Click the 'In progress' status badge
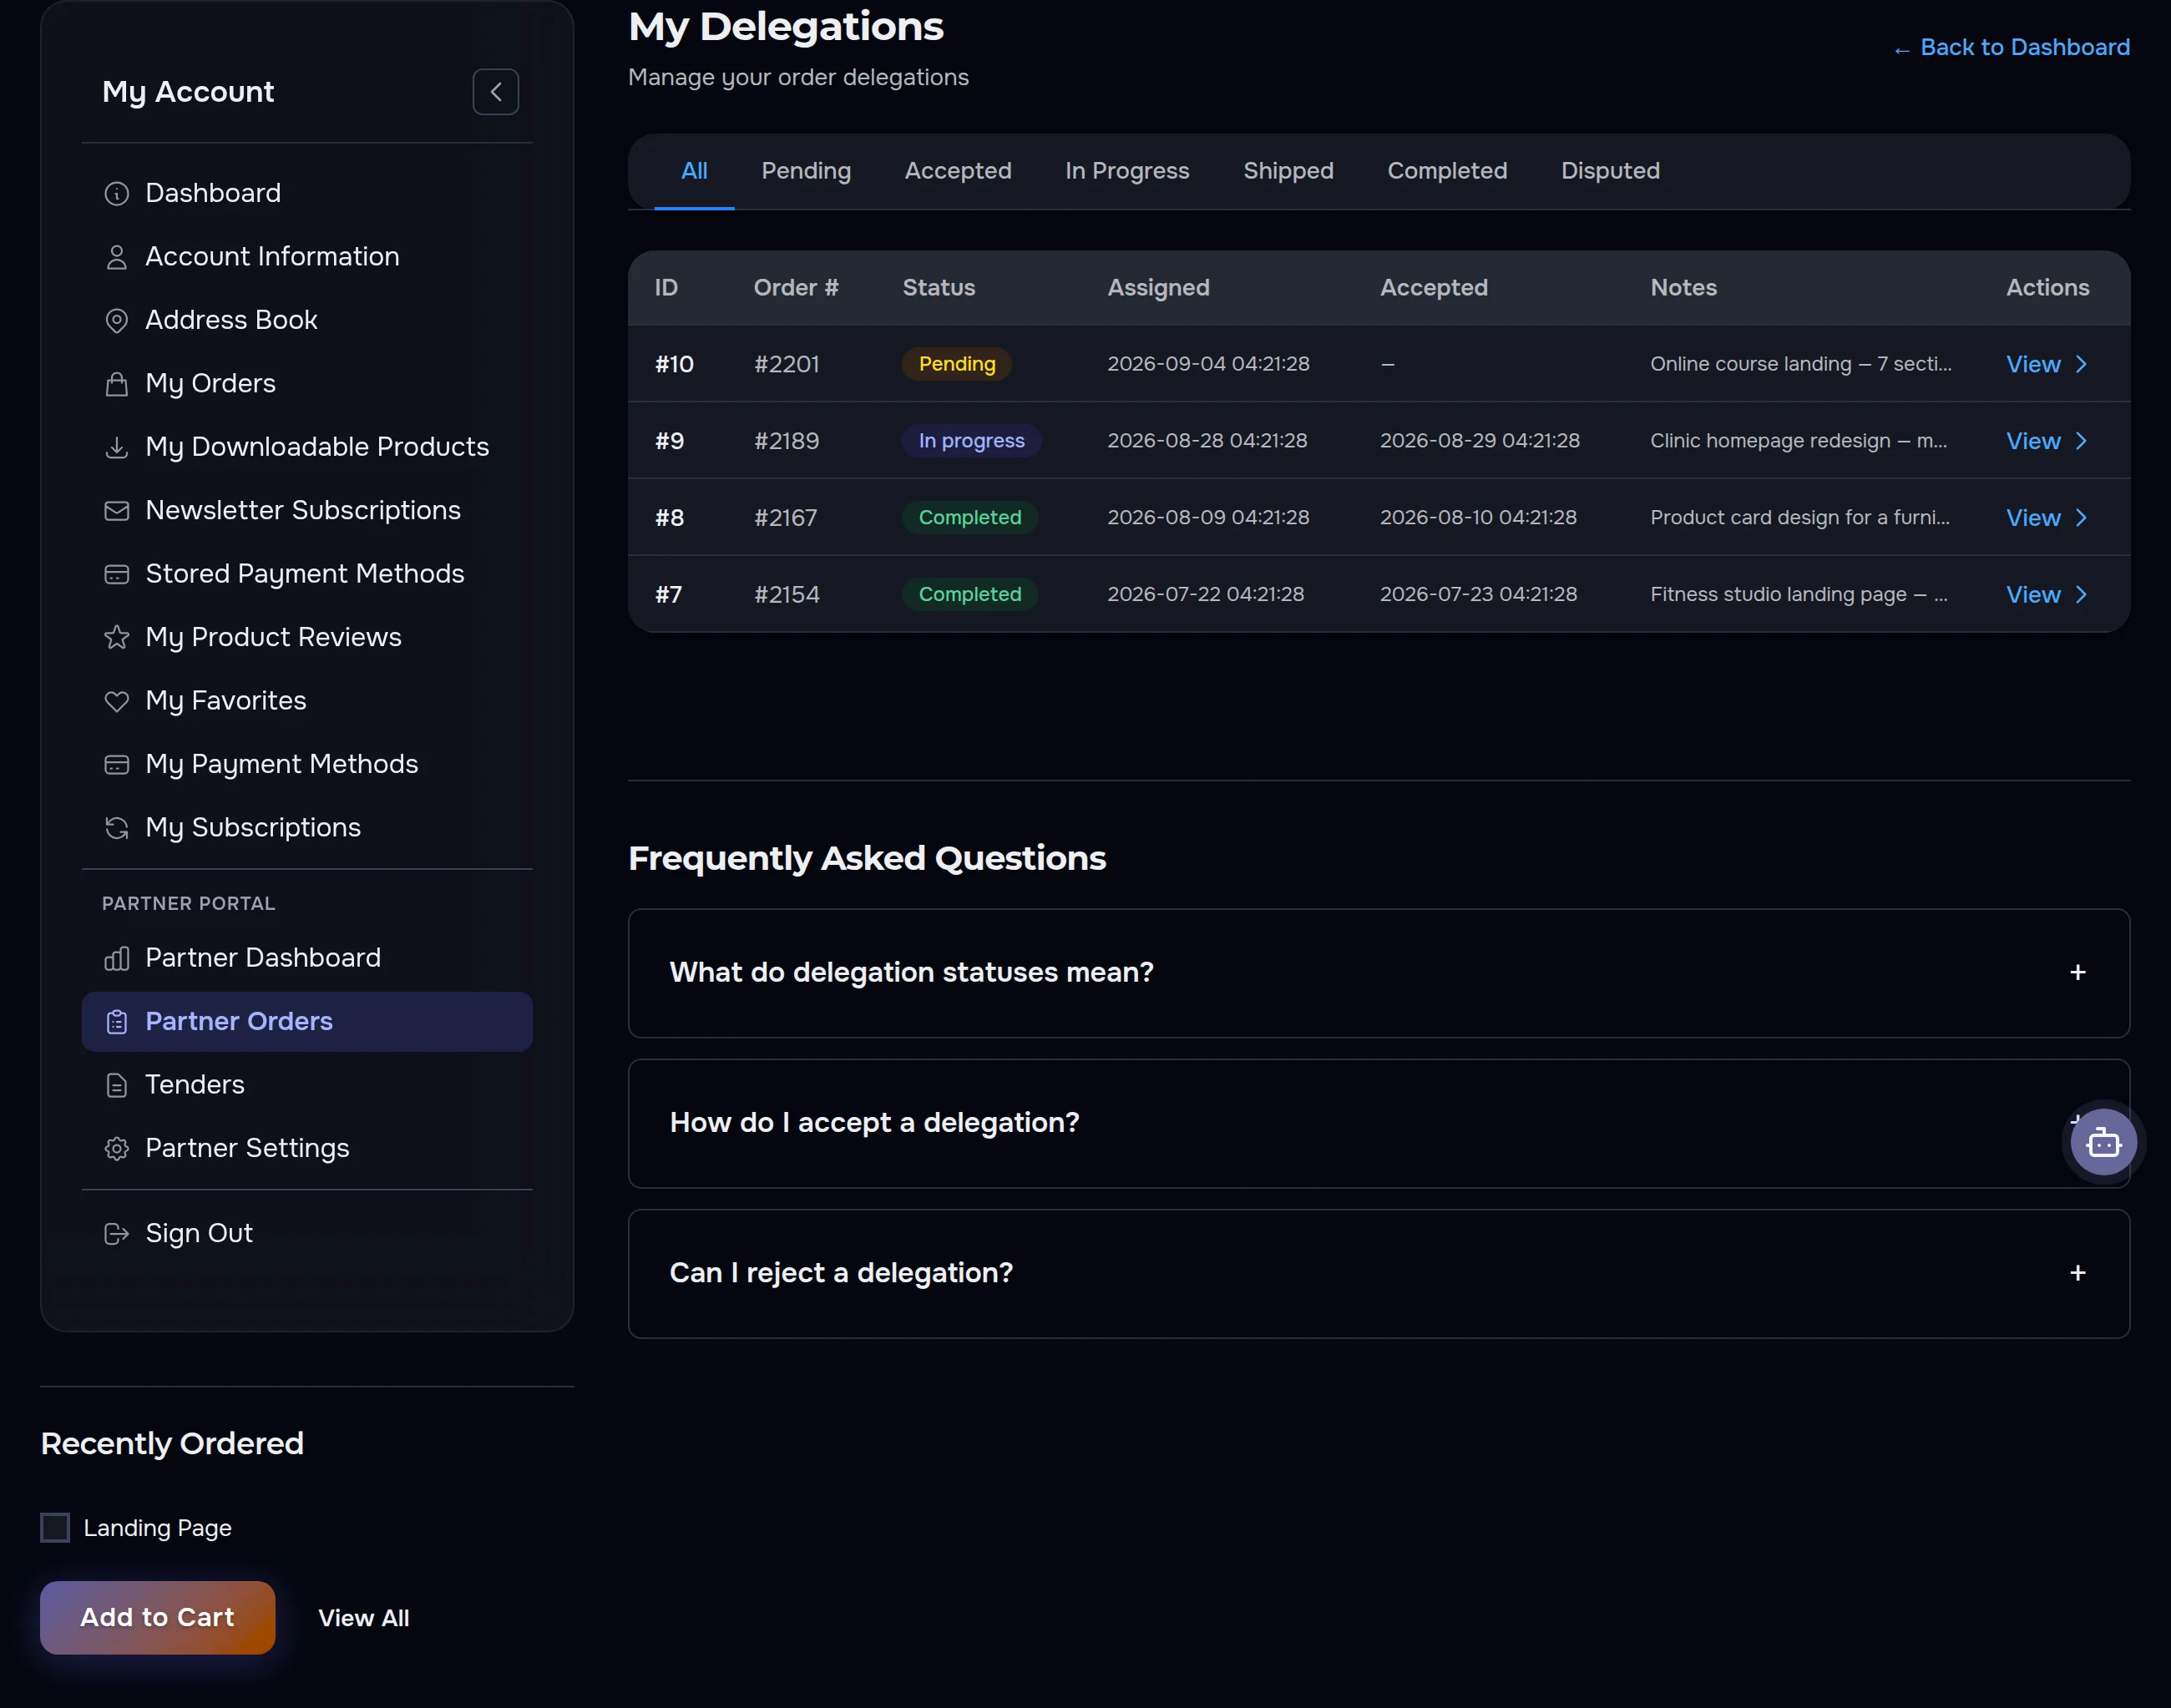2171x1708 pixels. coord(971,441)
